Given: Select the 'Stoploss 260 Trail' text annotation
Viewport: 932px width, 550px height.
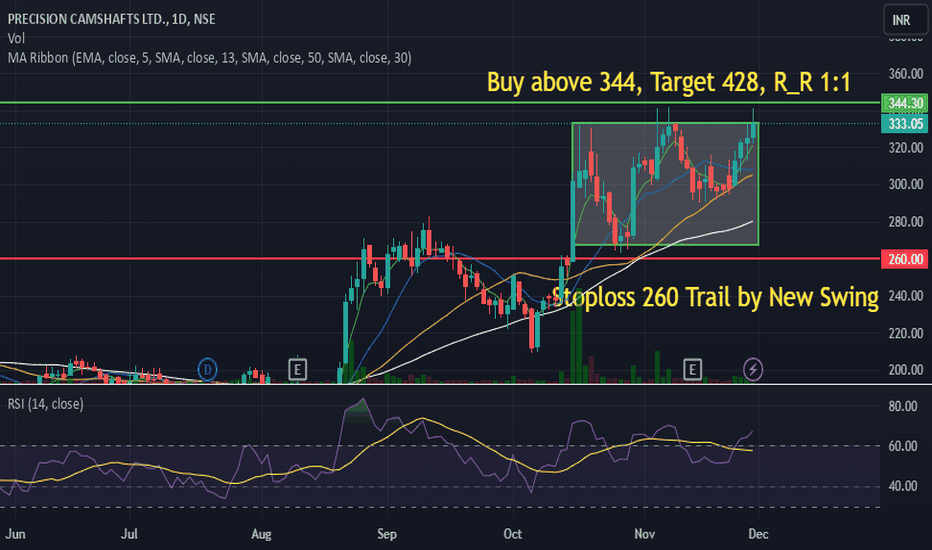Looking at the screenshot, I should 715,297.
